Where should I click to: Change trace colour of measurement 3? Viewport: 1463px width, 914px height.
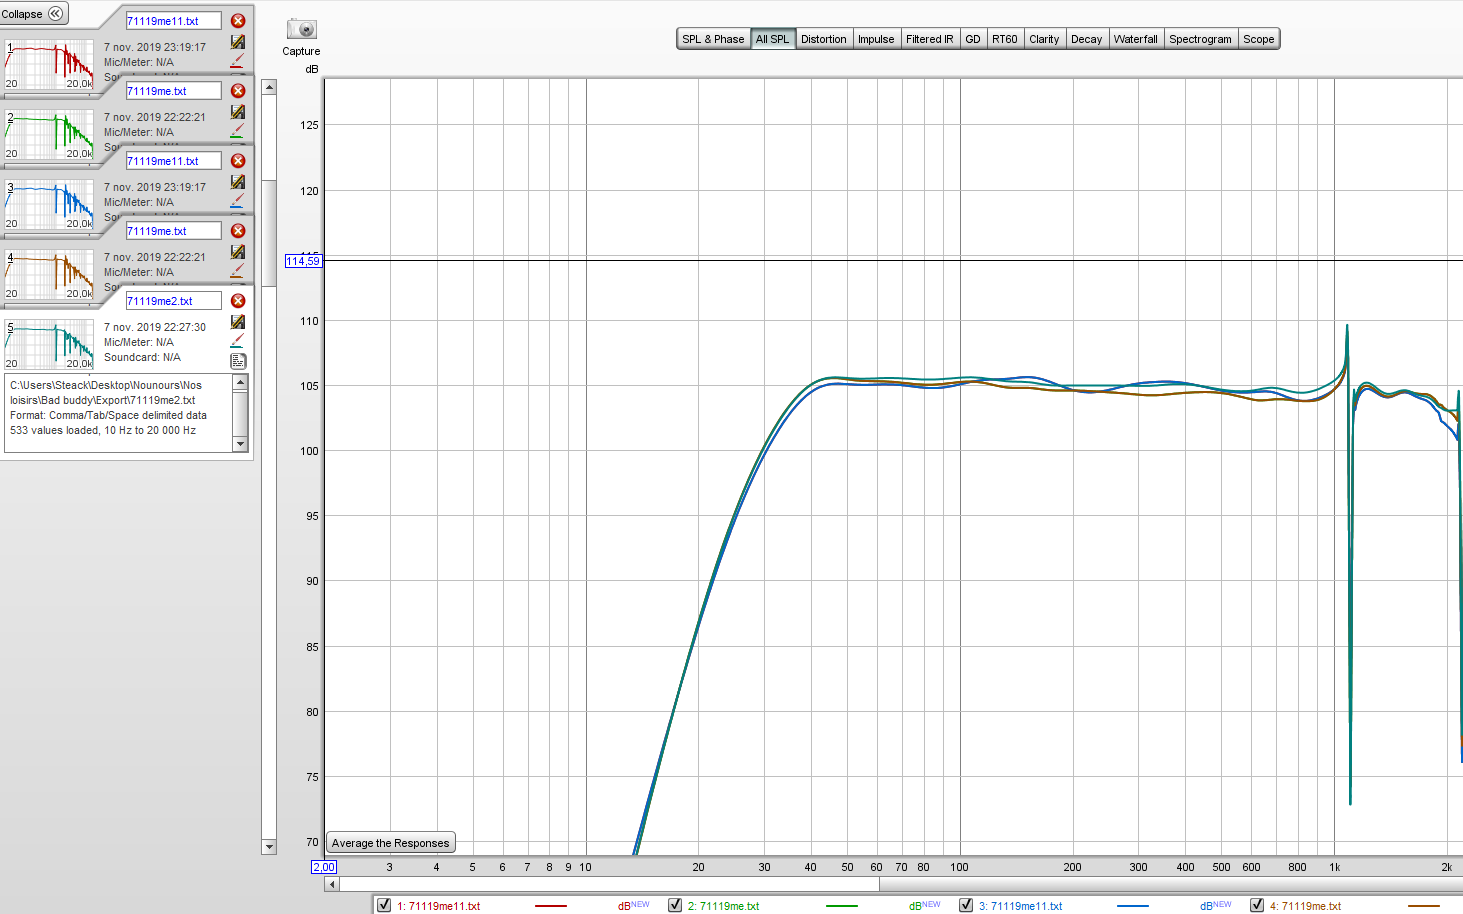(x=238, y=201)
